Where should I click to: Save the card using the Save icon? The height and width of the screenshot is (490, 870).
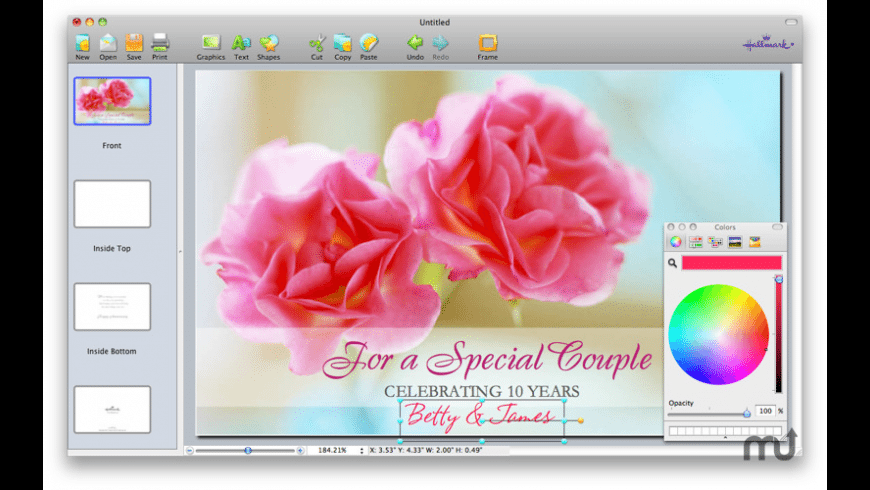click(134, 43)
